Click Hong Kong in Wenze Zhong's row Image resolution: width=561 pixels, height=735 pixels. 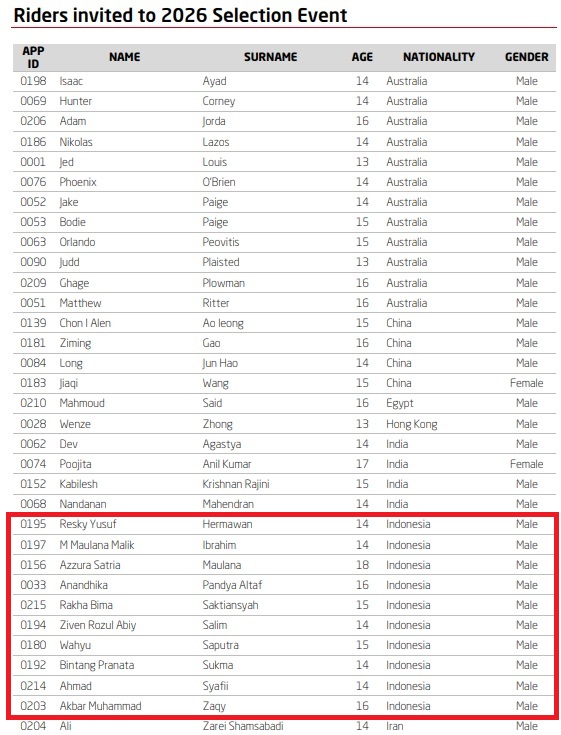click(x=411, y=424)
